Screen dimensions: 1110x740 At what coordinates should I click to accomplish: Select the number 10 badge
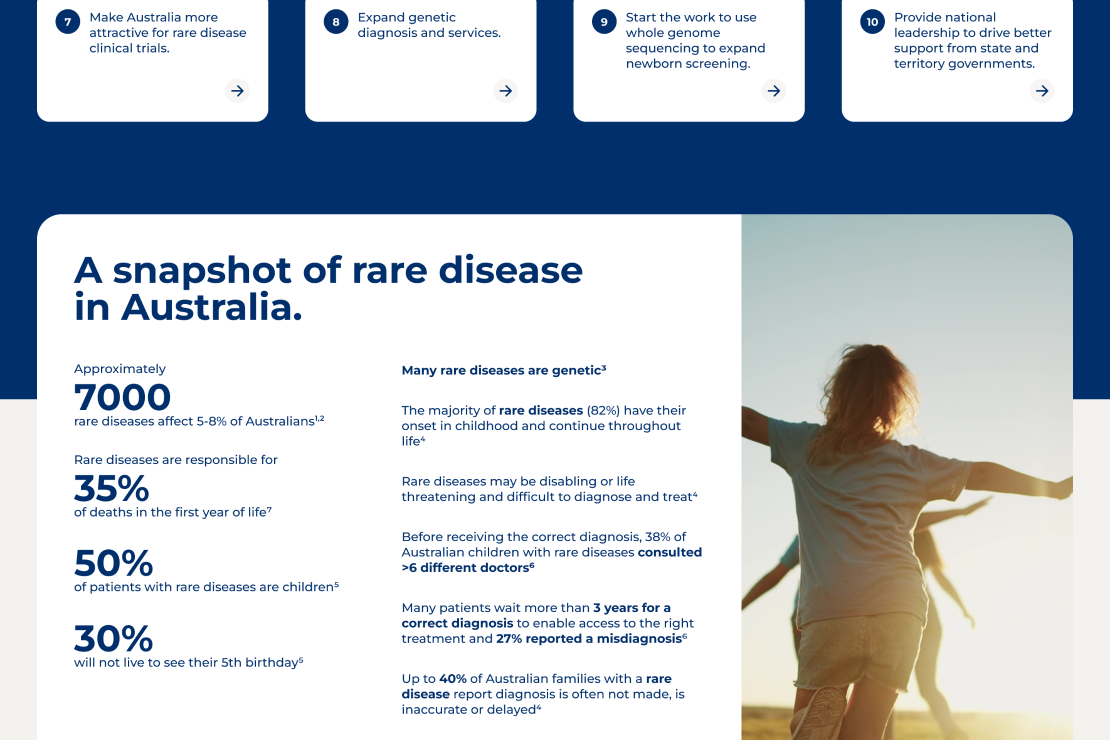pos(873,22)
